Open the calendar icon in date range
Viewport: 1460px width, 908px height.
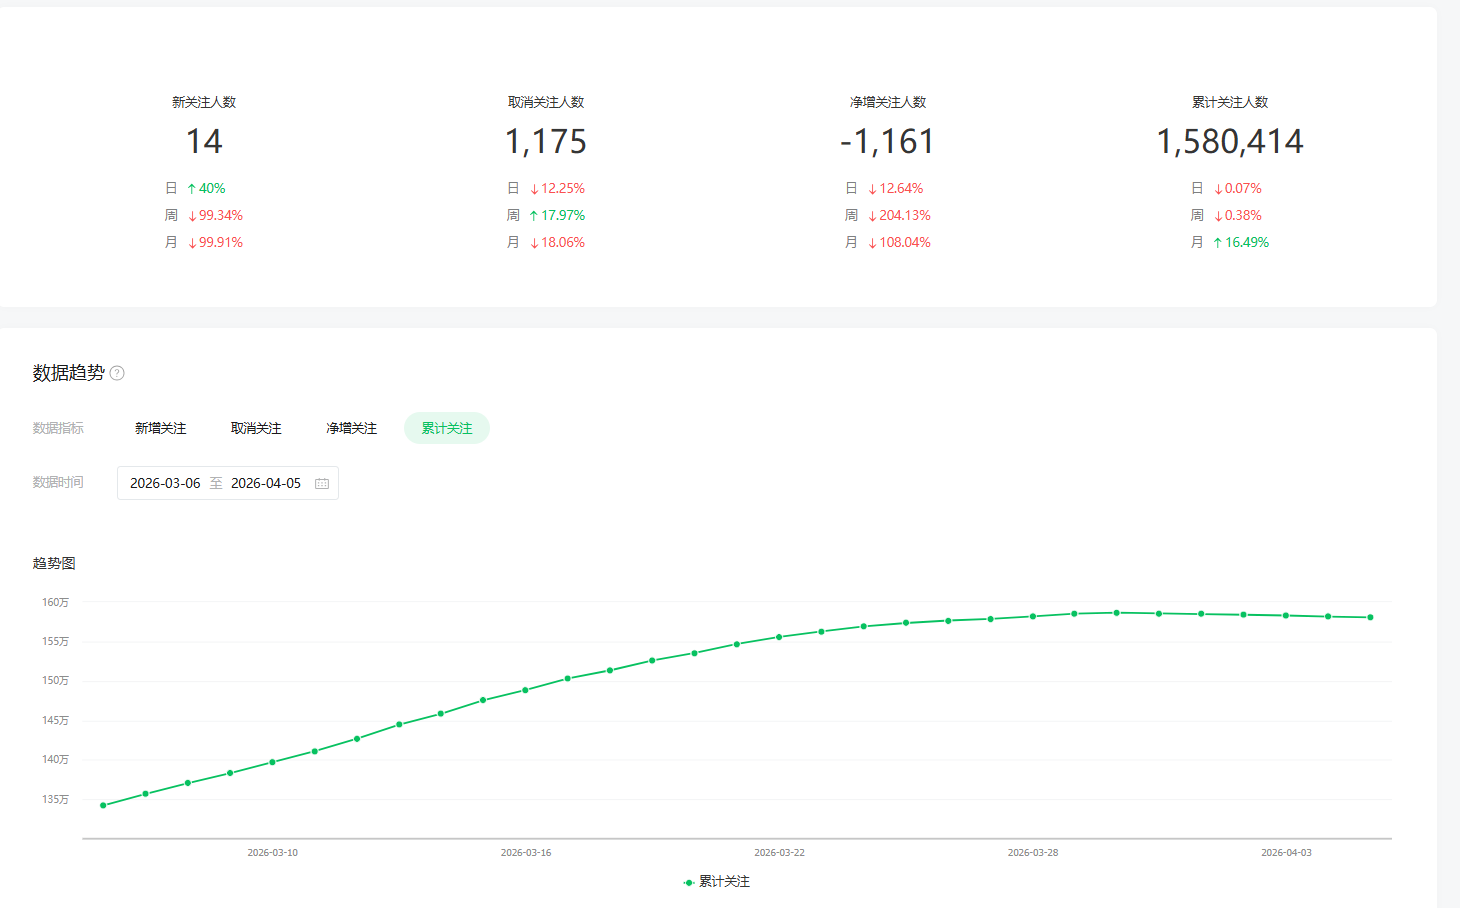click(322, 483)
